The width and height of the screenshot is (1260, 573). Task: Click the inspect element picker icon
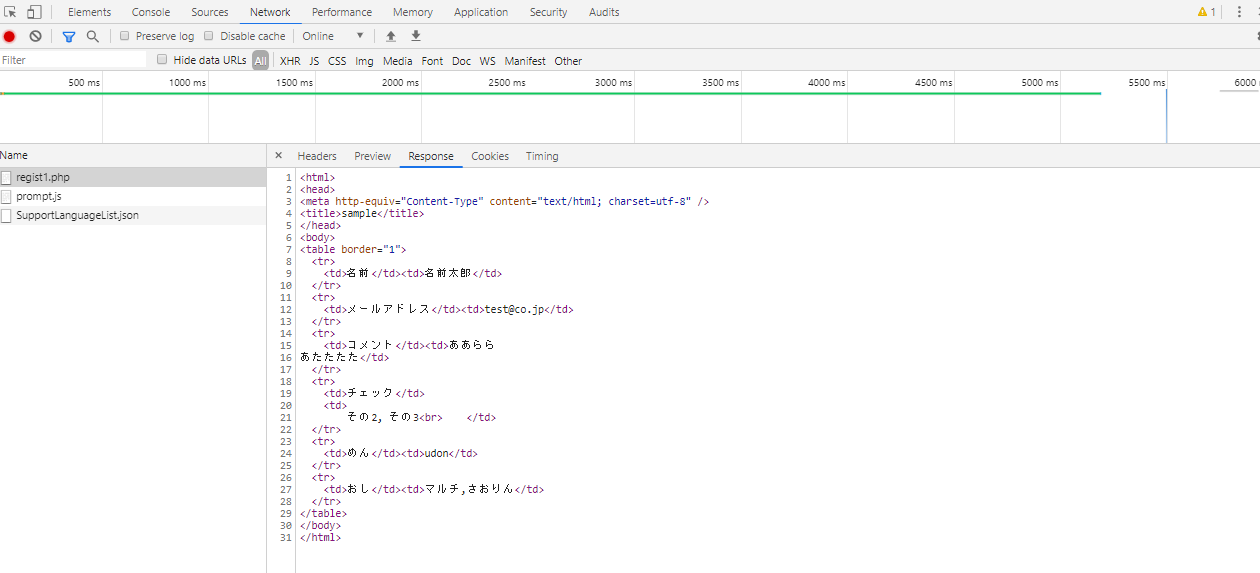[x=11, y=12]
